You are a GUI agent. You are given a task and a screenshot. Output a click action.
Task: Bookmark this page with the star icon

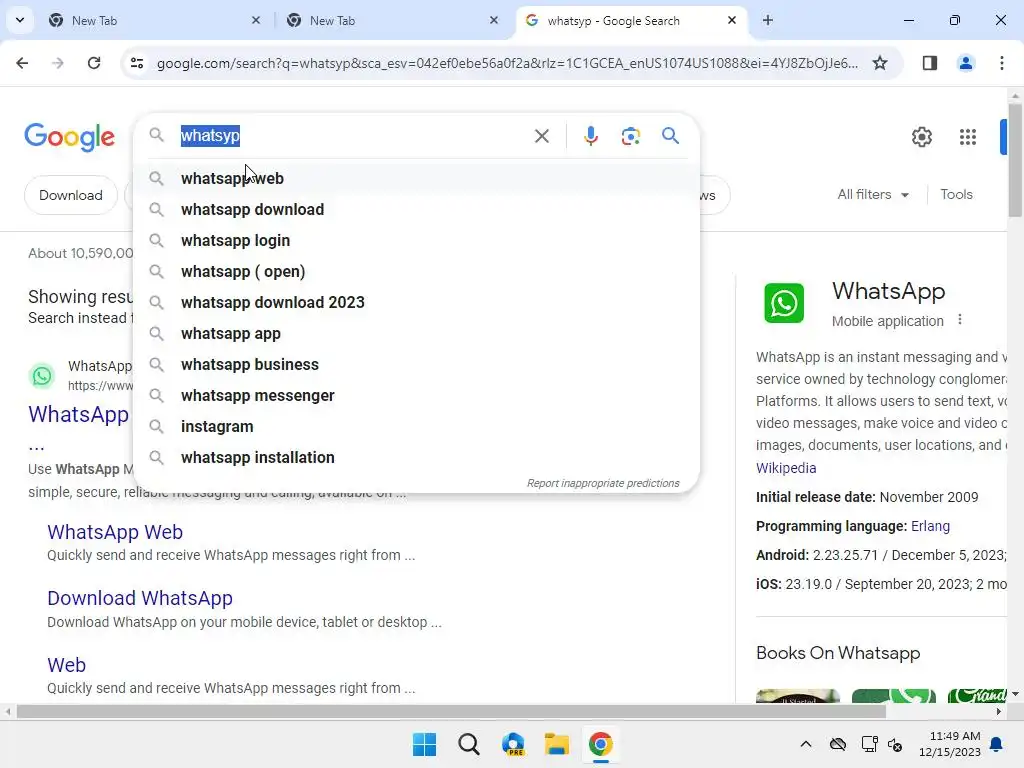tap(880, 63)
